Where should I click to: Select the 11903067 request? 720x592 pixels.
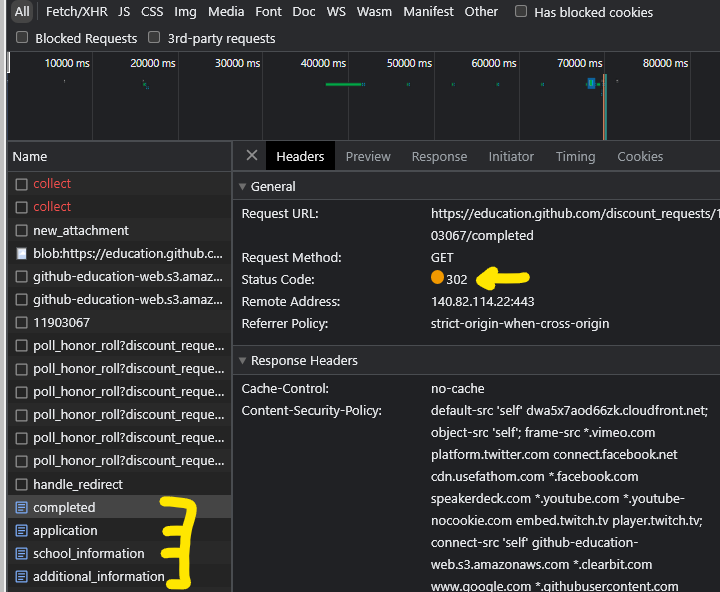pos(119,322)
